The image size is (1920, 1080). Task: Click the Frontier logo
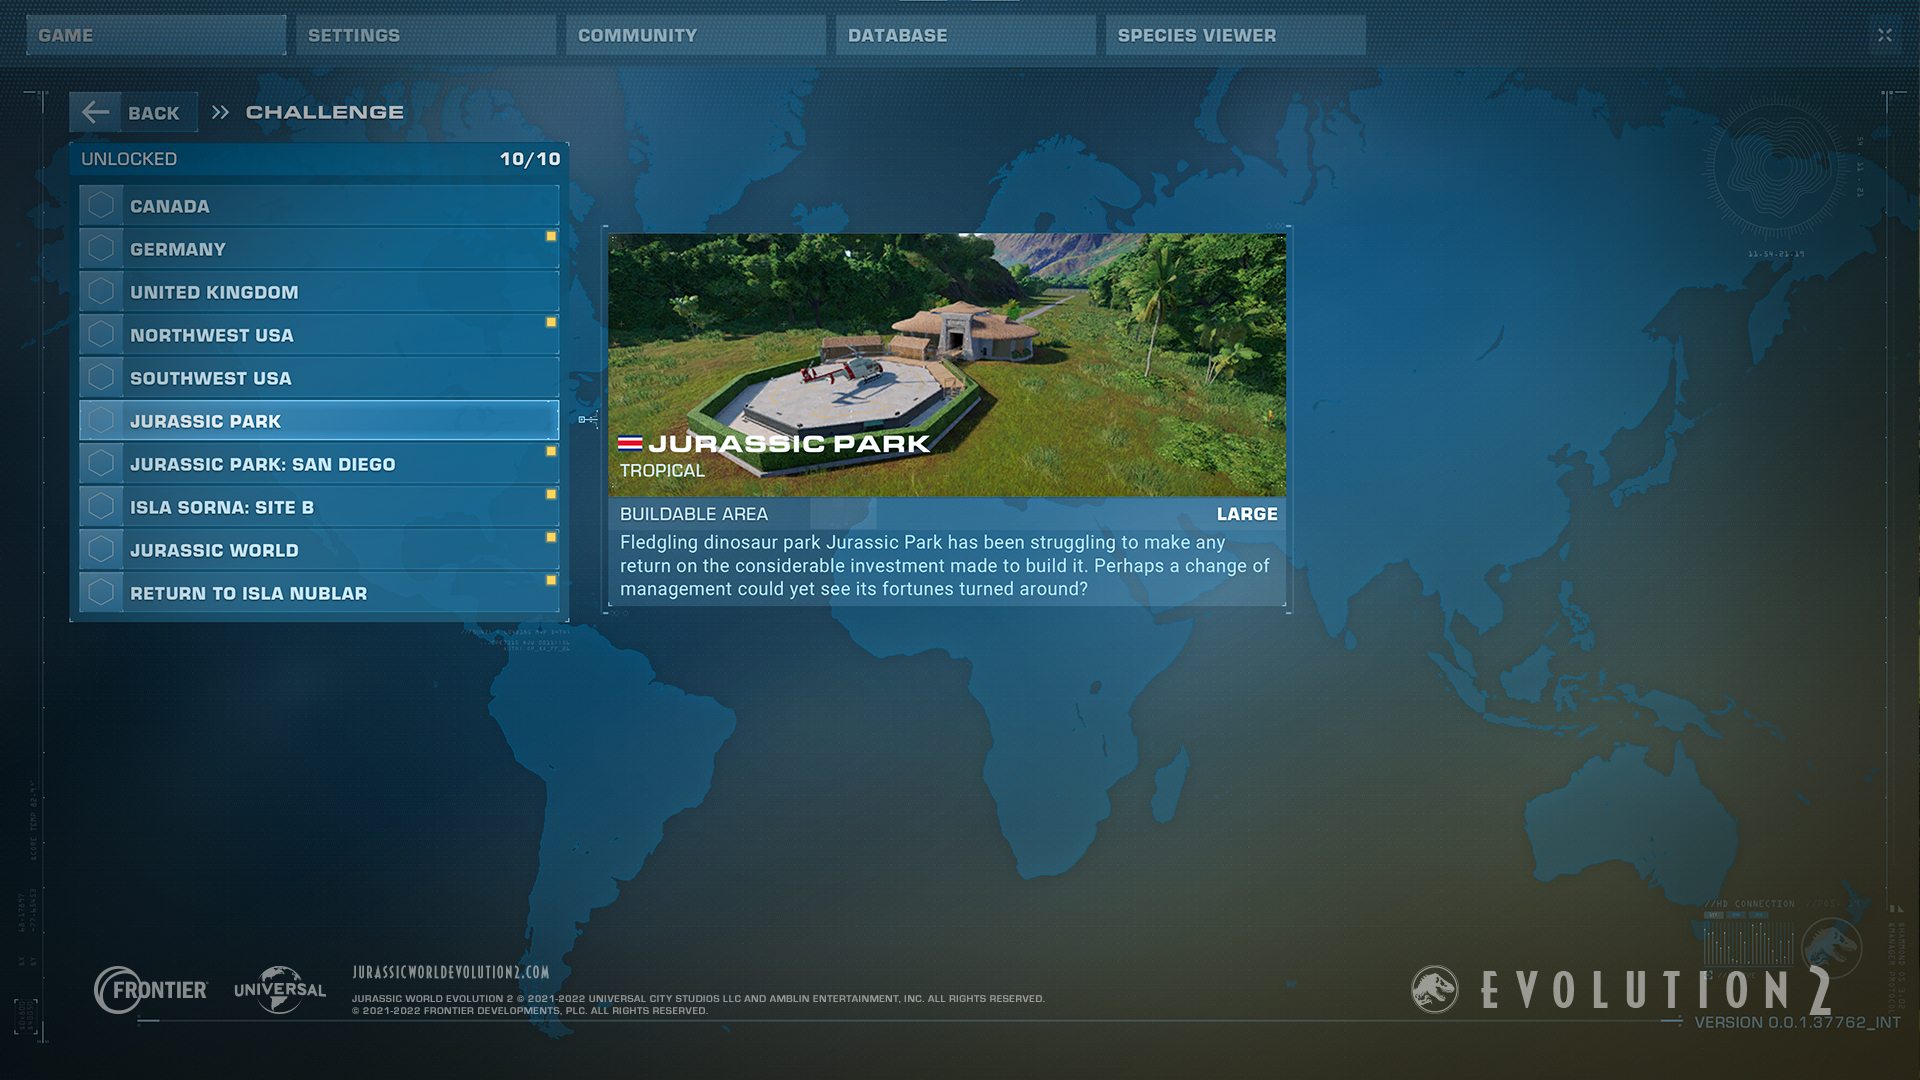tap(151, 990)
